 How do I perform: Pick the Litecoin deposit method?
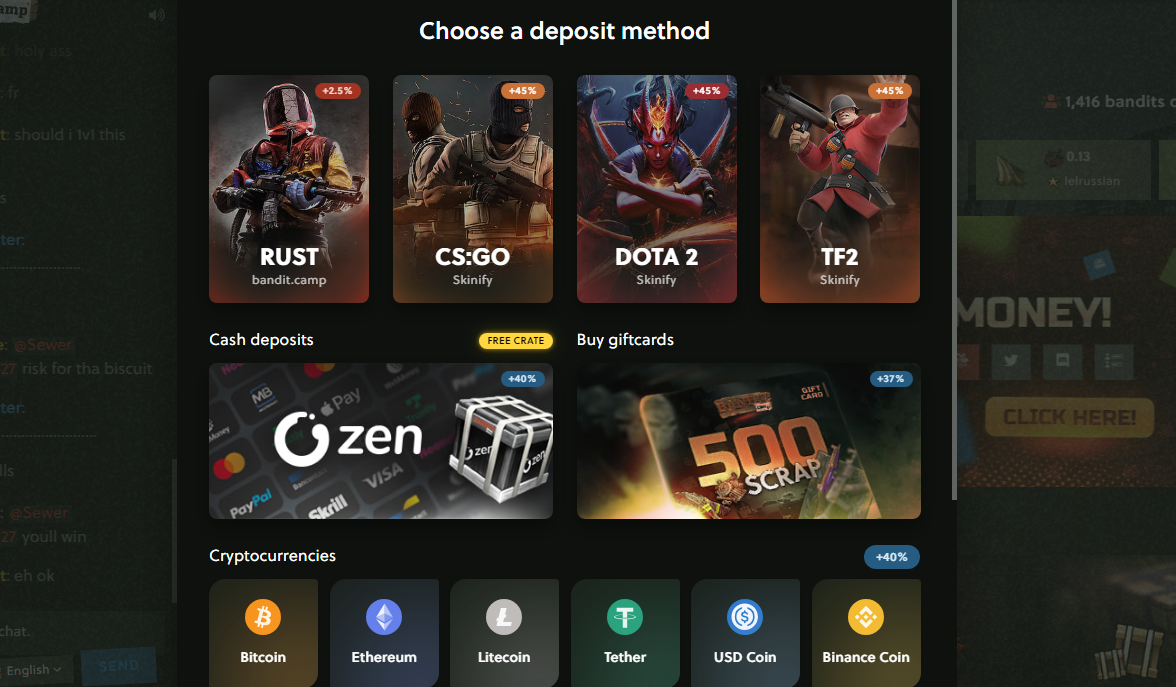504,633
